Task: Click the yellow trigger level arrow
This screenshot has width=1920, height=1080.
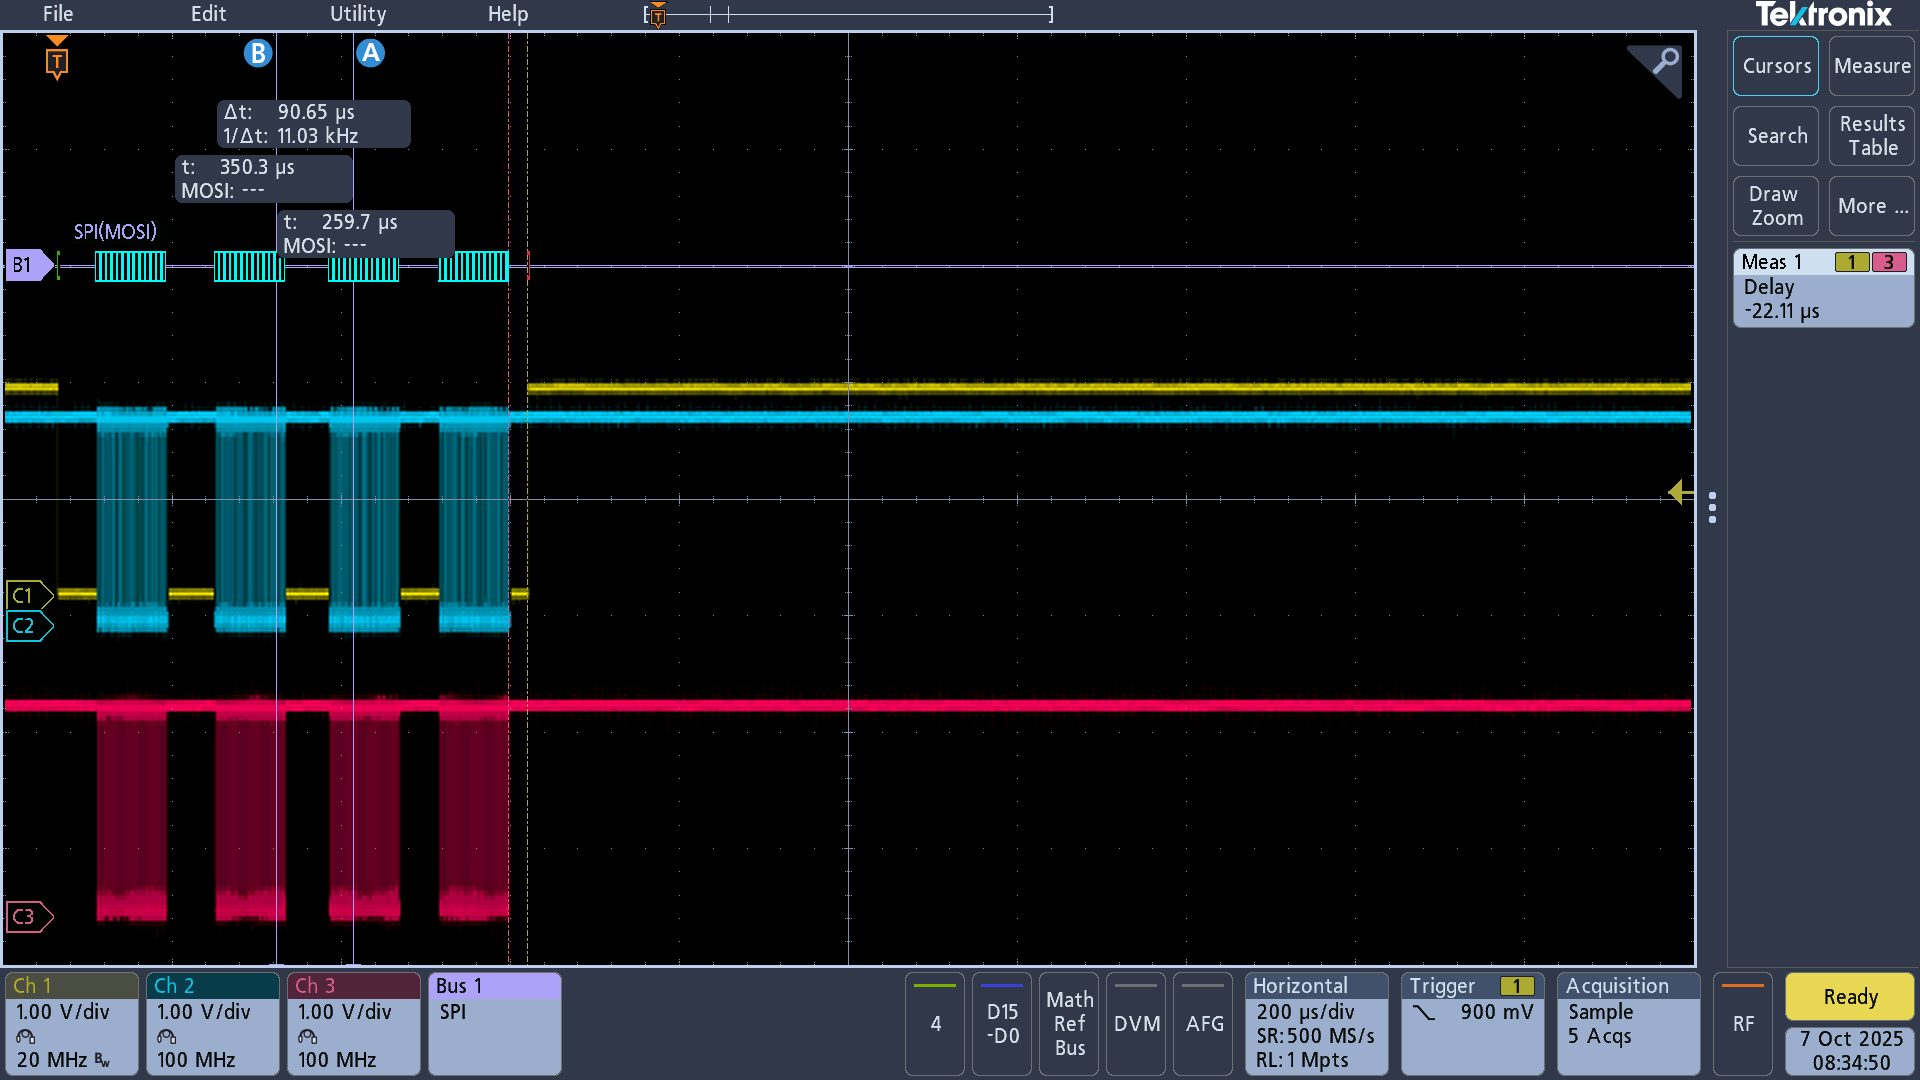Action: (x=1680, y=492)
